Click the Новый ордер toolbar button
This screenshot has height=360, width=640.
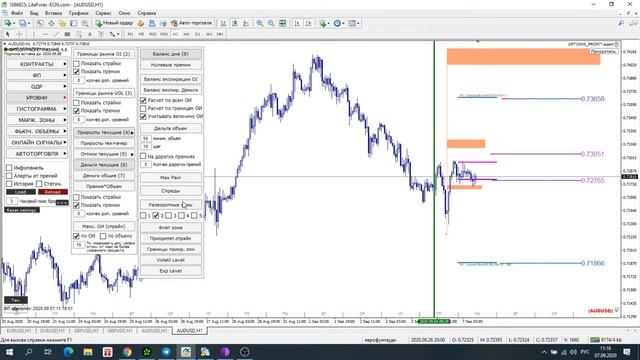pyautogui.click(x=114, y=23)
